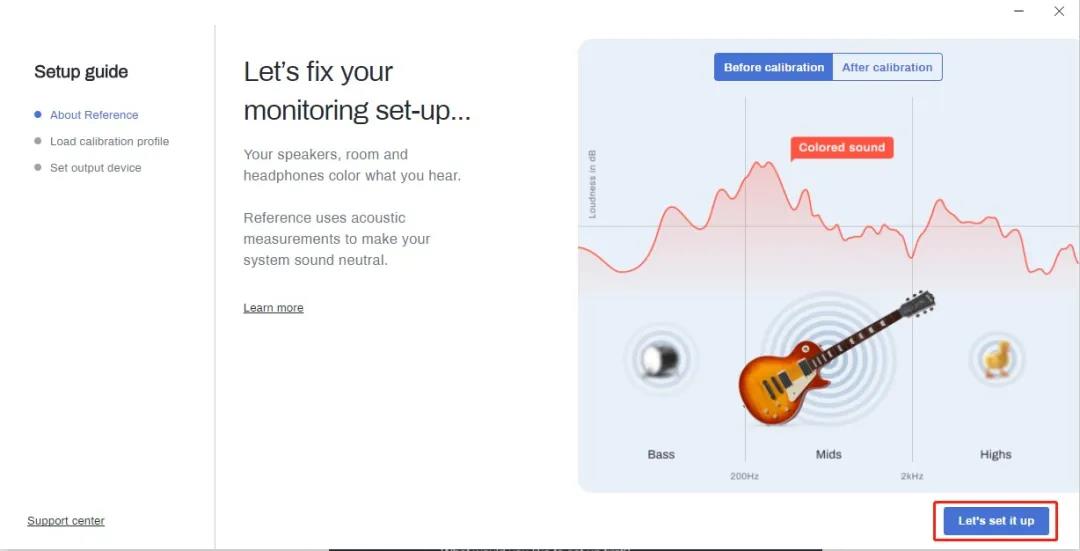The width and height of the screenshot is (1080, 551).
Task: Click the grey bullet beside Set output device
Action: (x=38, y=167)
